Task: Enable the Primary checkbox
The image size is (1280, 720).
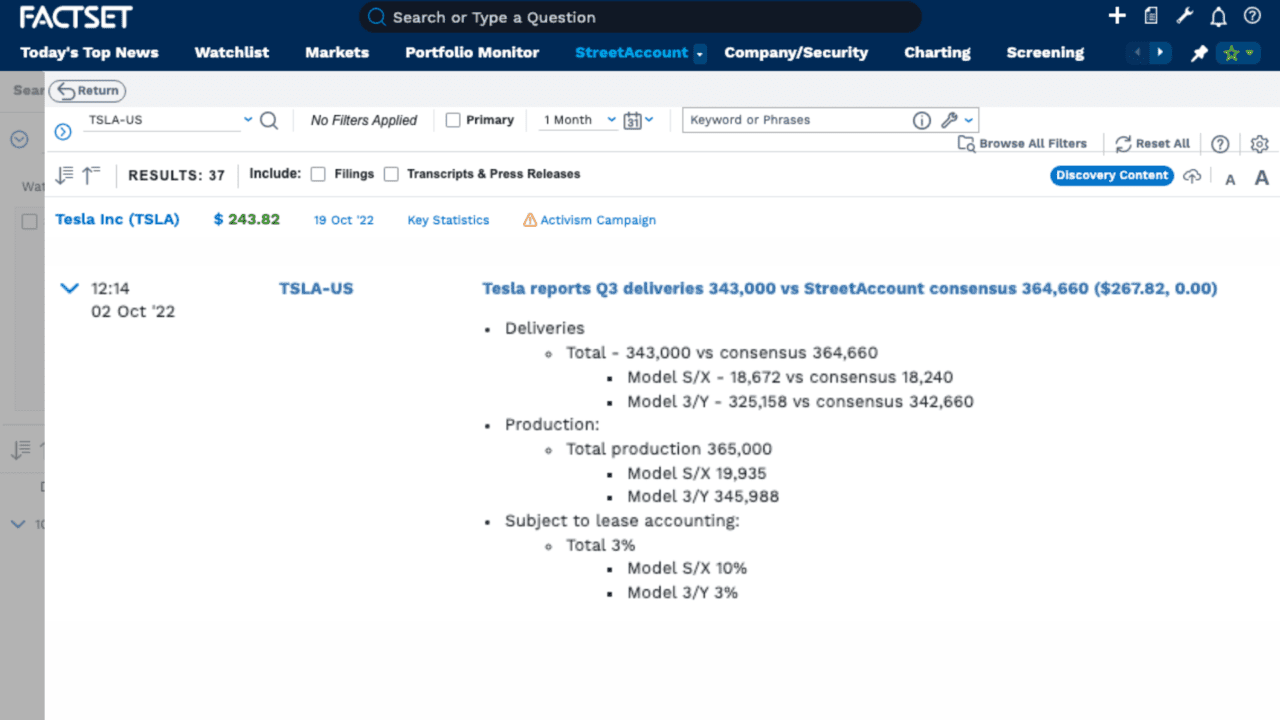Action: coord(453,120)
